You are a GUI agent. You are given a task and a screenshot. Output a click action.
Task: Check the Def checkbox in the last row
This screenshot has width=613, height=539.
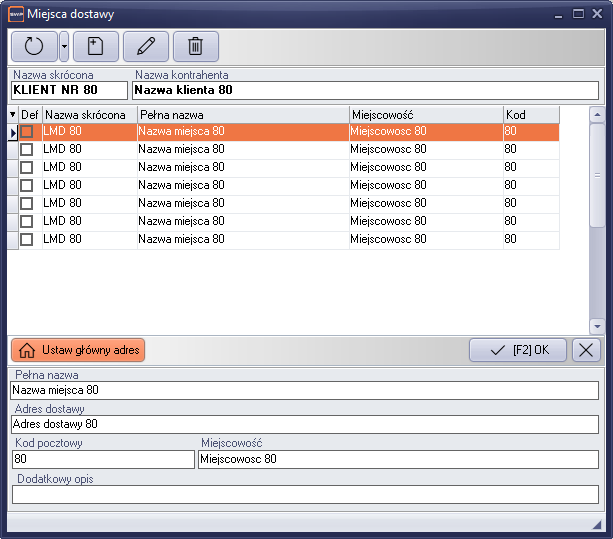[27, 239]
